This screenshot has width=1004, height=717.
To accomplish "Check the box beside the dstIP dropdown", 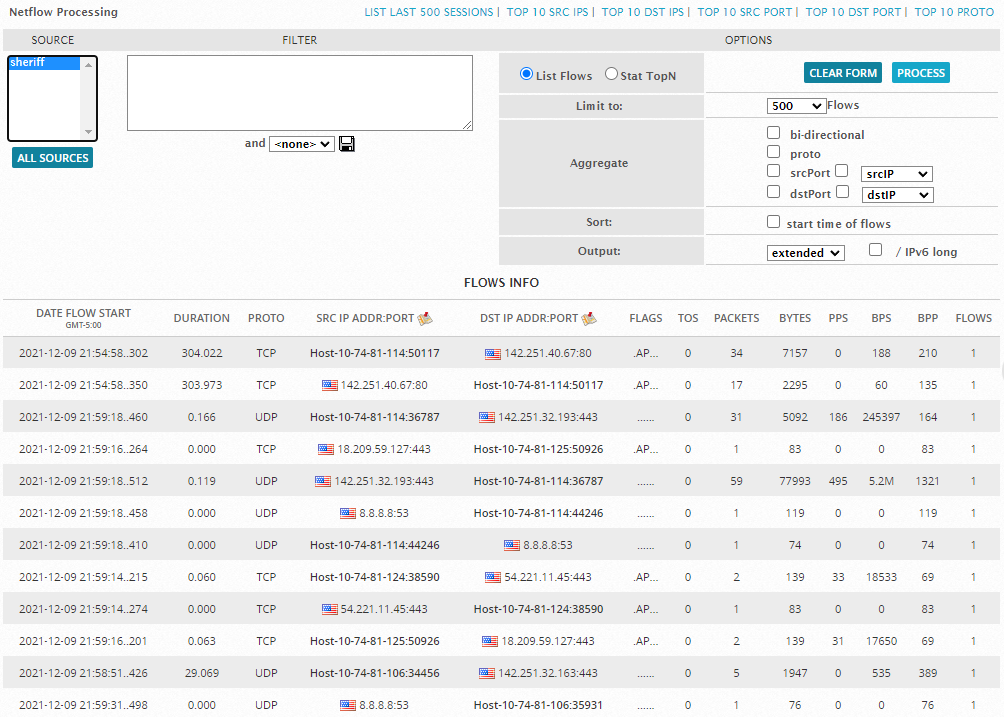I will point(843,191).
